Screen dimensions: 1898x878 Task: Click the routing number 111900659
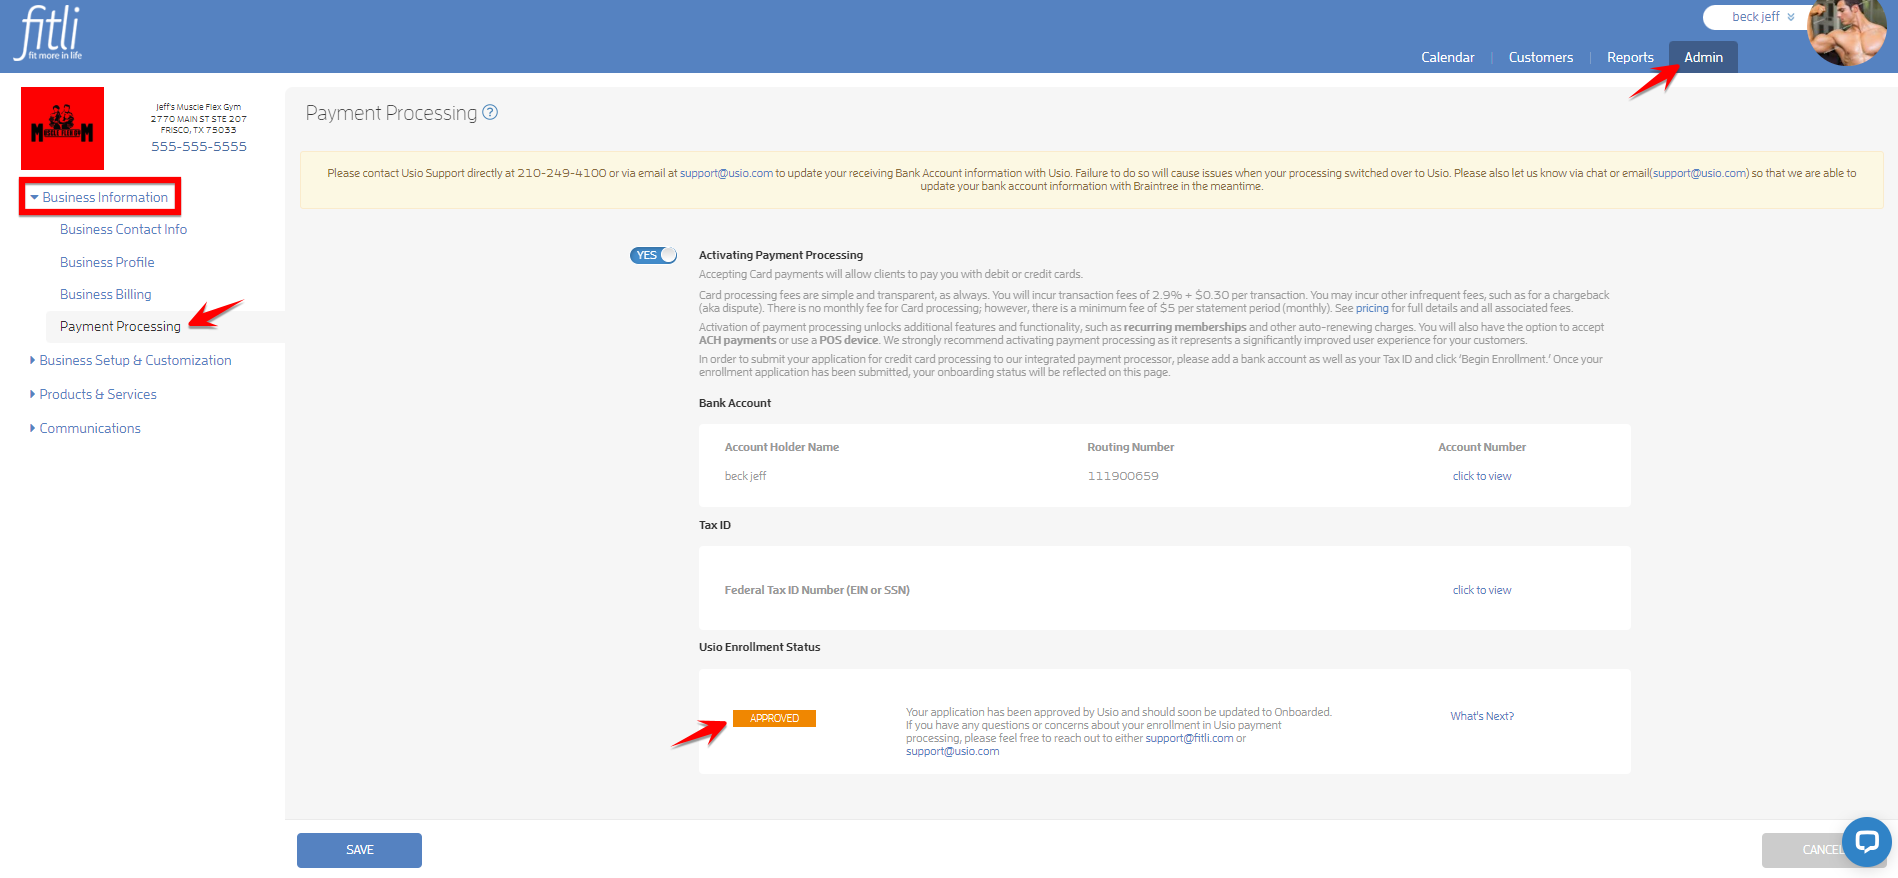click(1123, 476)
